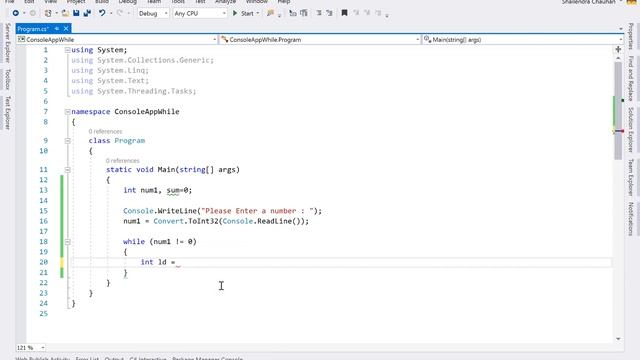
Task: Open the Find in Files icon
Action: [270, 13]
